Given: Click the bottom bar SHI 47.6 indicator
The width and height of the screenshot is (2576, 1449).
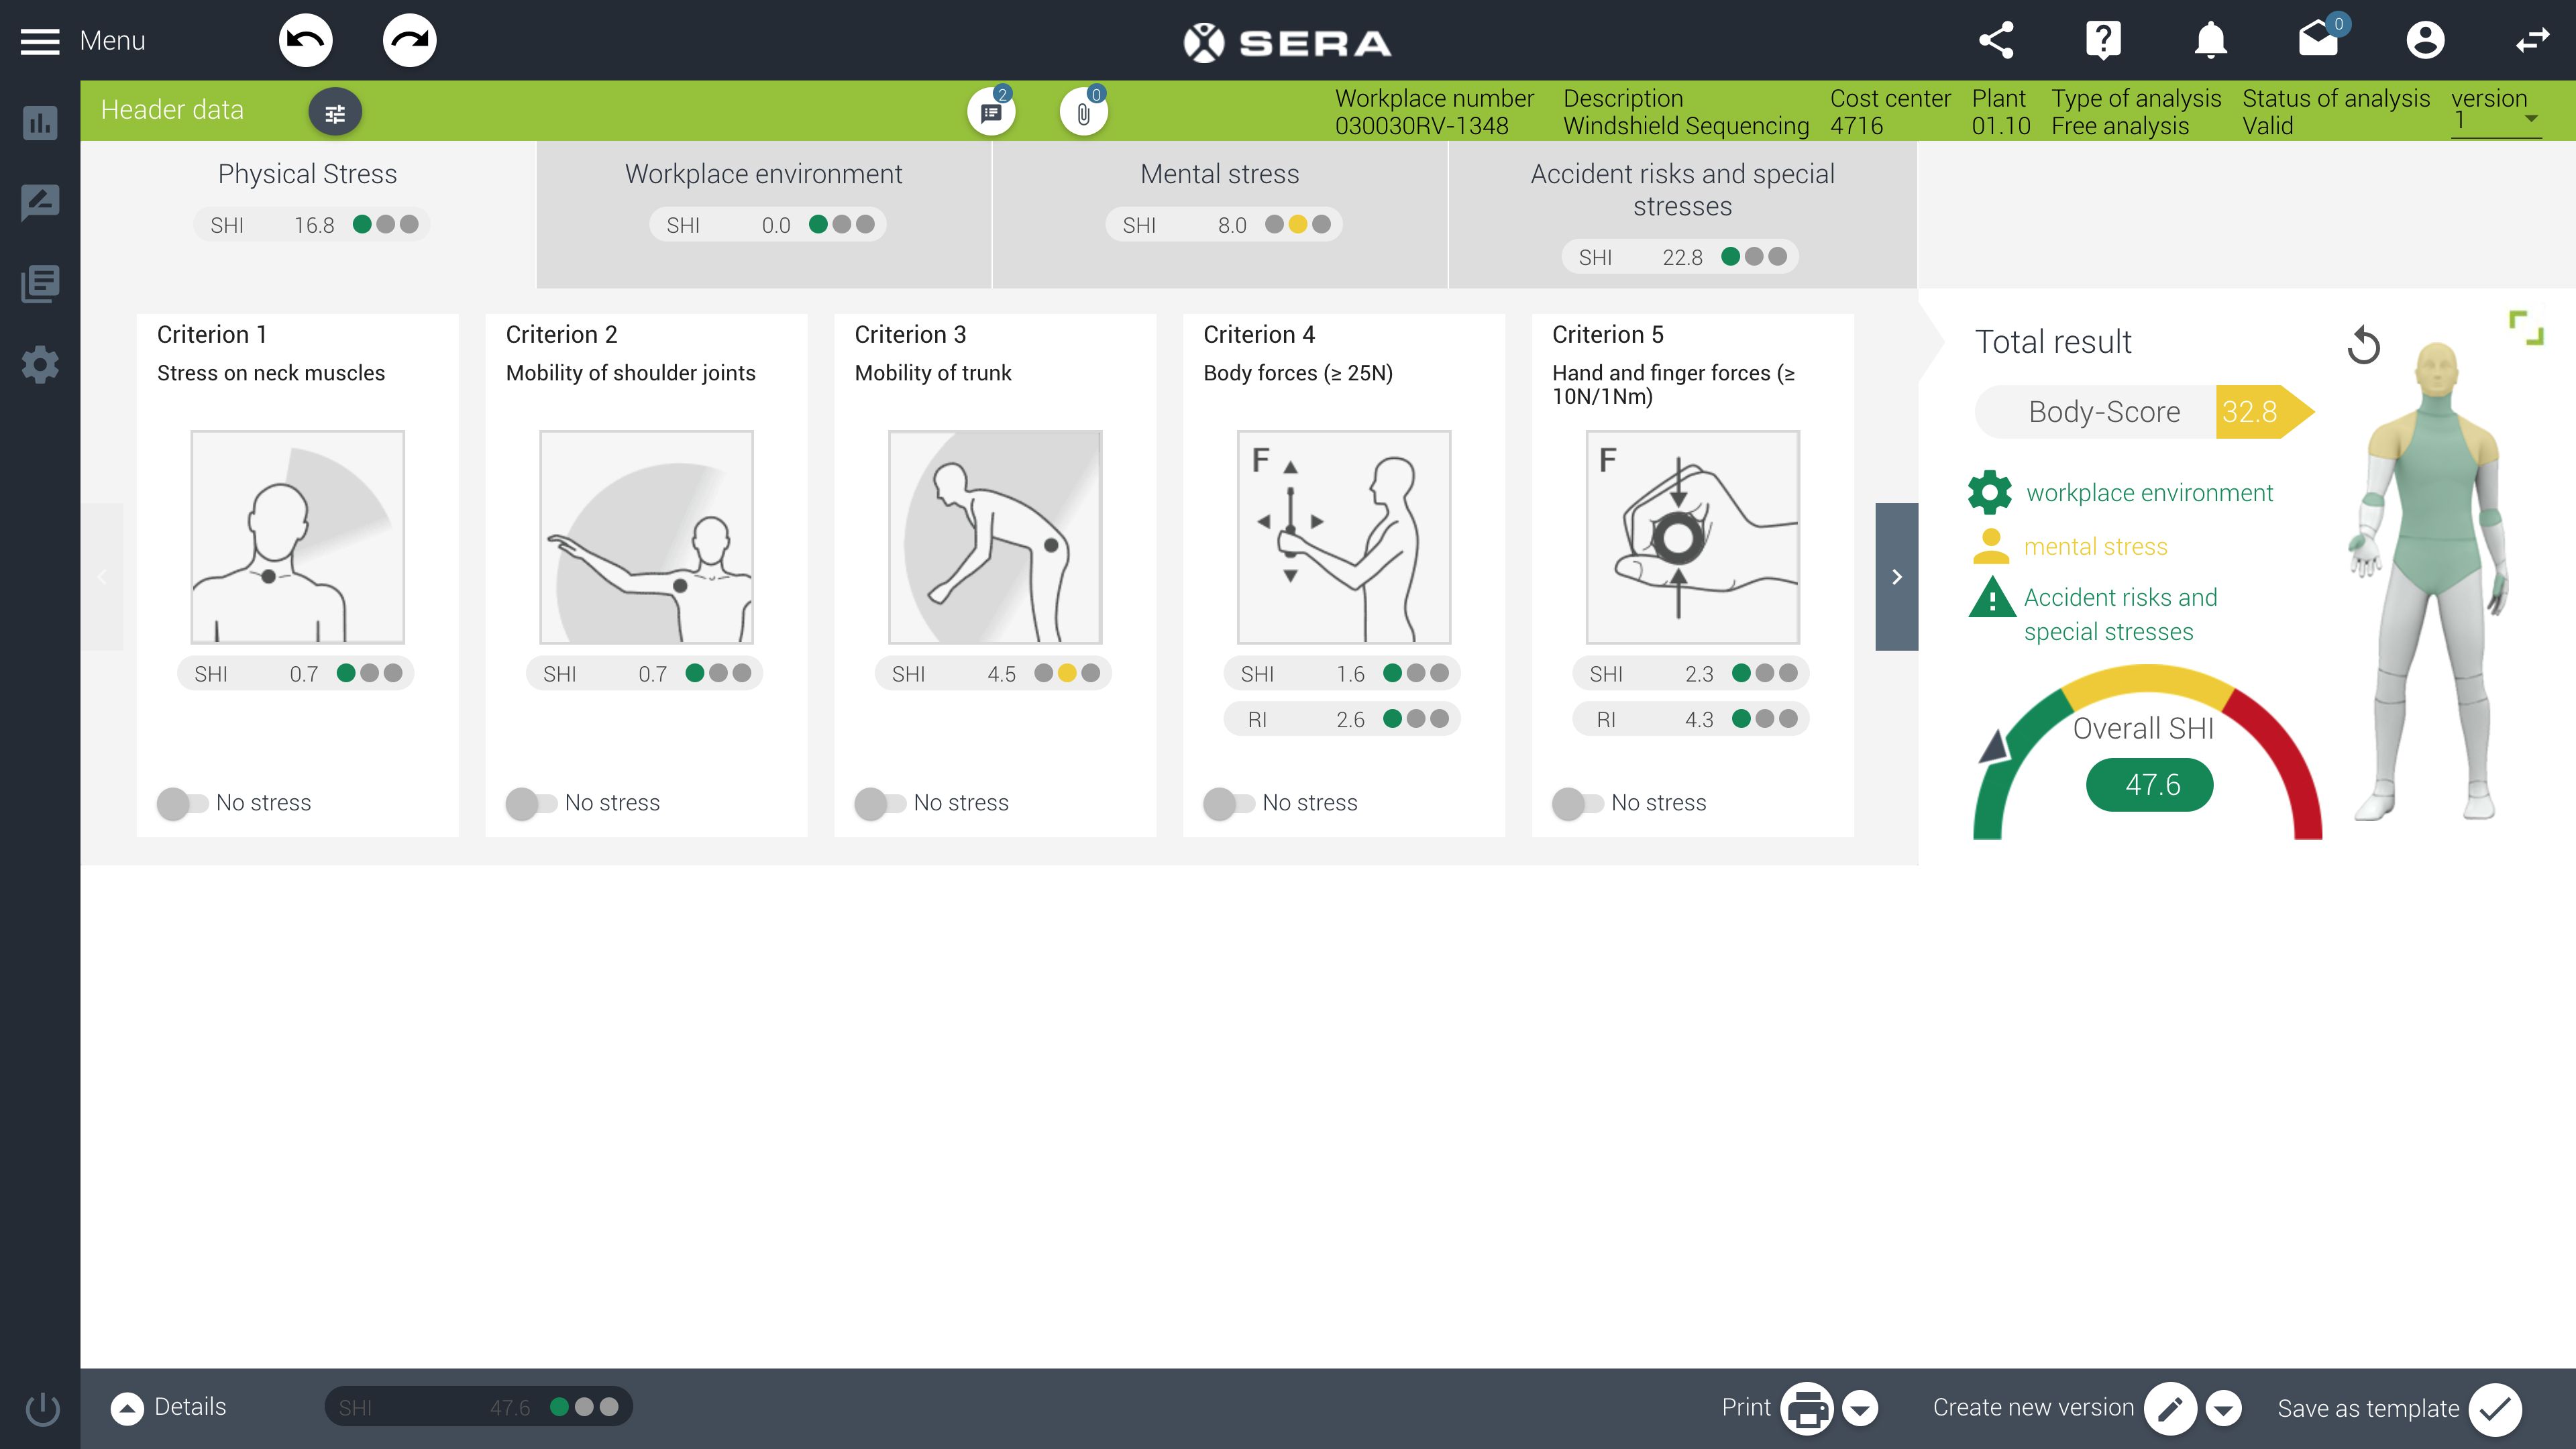Looking at the screenshot, I should (478, 1408).
